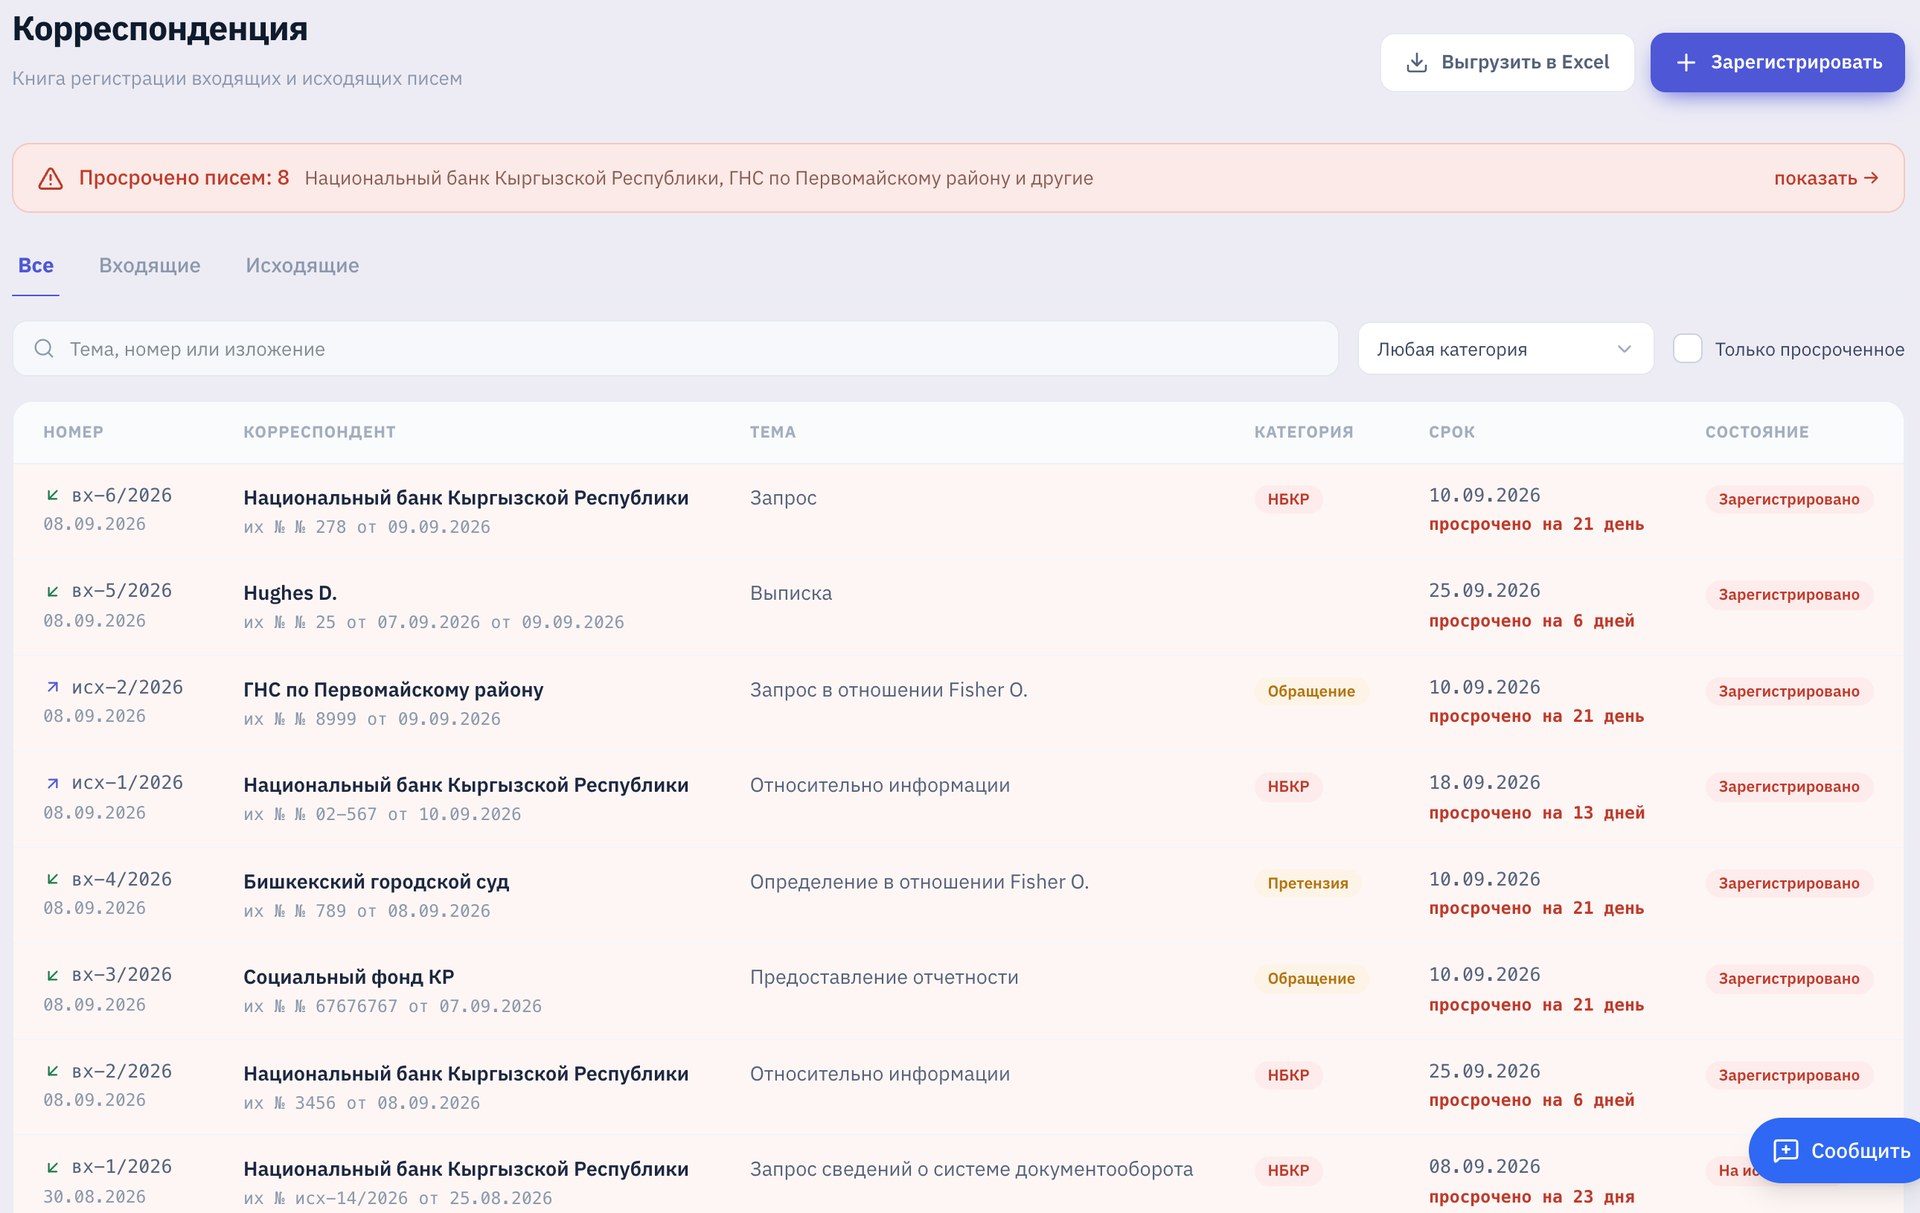Click the plus icon in Зарегистрировать
Viewport: 1920px width, 1213px height.
click(1686, 62)
